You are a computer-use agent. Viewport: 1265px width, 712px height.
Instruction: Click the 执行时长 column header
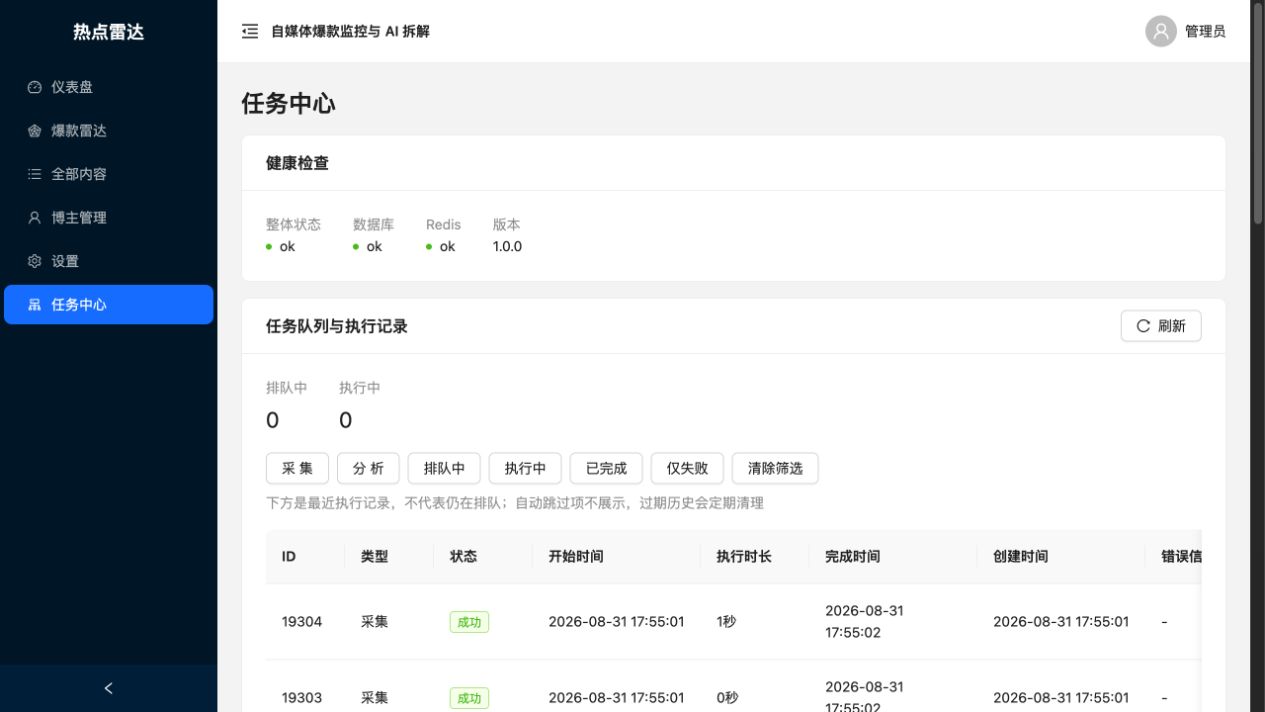(754, 557)
